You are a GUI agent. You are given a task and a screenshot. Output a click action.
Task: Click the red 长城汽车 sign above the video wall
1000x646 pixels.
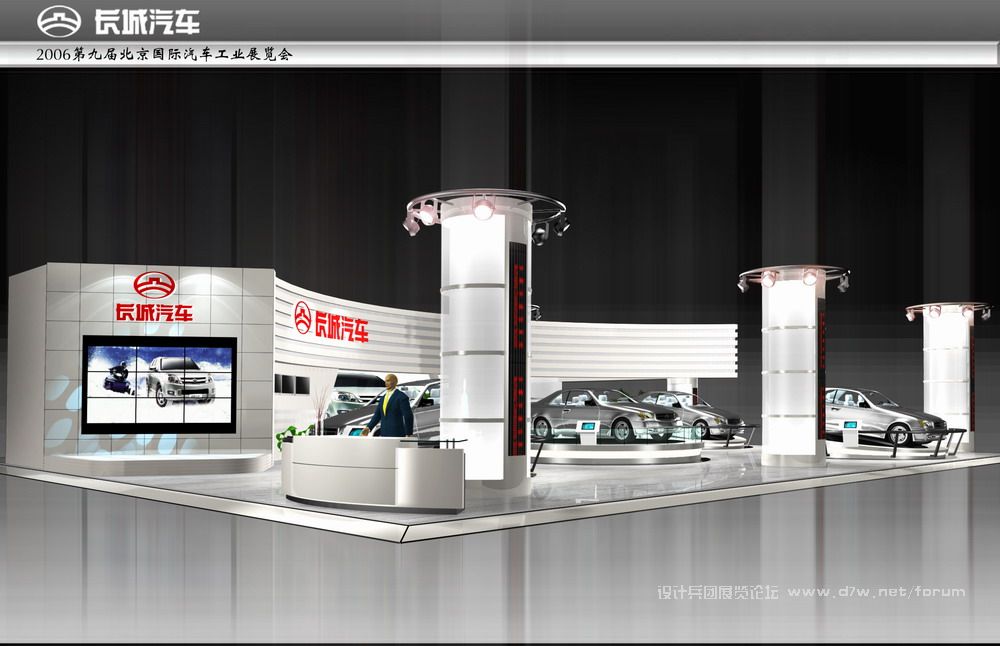[x=154, y=312]
